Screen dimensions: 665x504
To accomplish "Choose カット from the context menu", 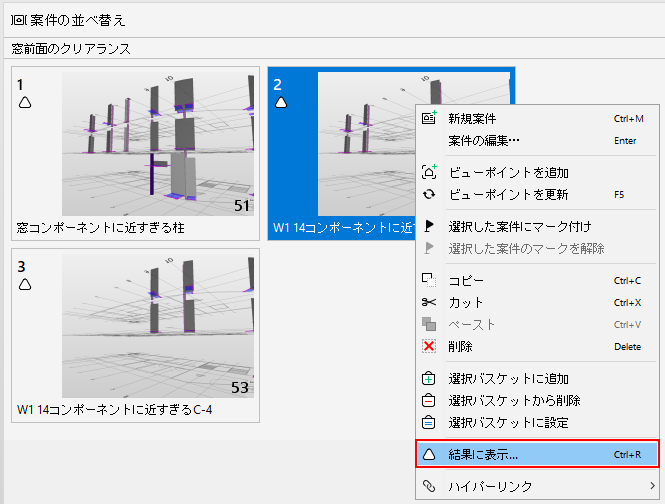I will pyautogui.click(x=537, y=302).
